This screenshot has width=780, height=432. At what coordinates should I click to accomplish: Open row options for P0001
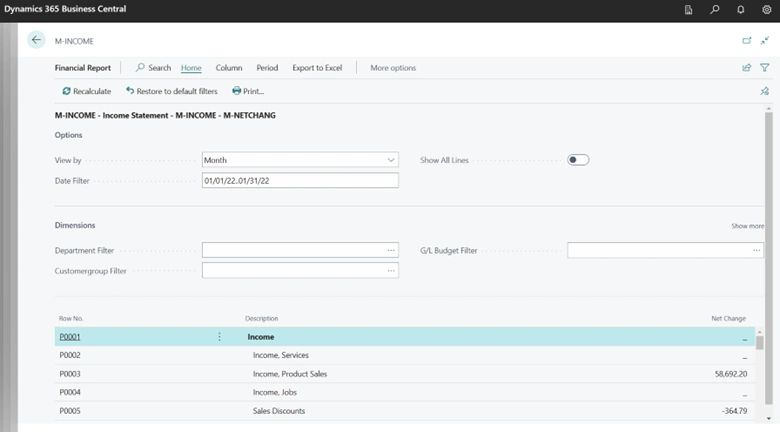click(x=219, y=337)
